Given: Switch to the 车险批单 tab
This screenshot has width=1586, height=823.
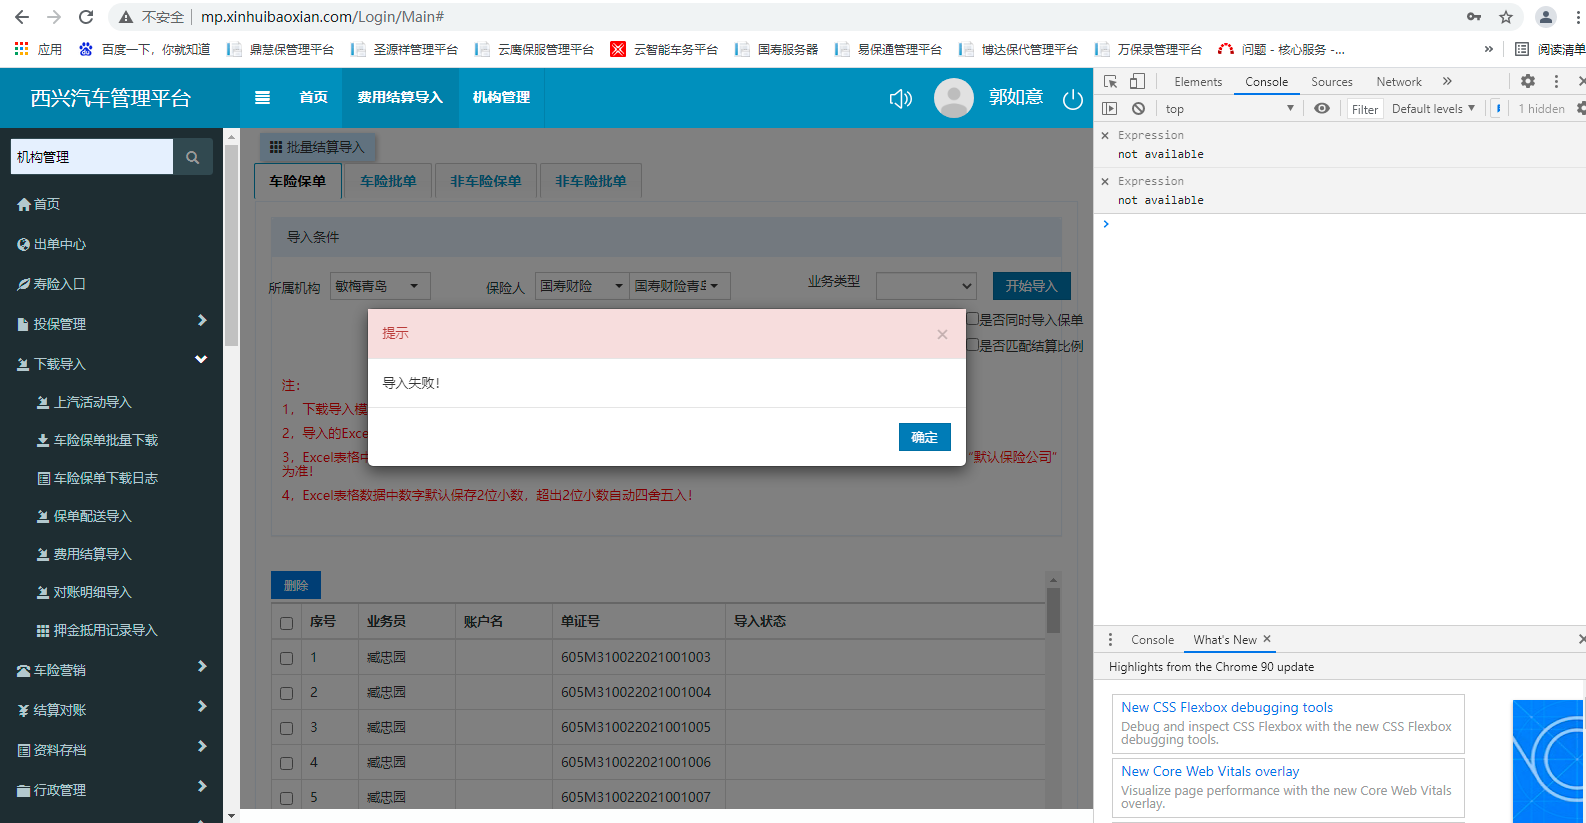Looking at the screenshot, I should [388, 181].
